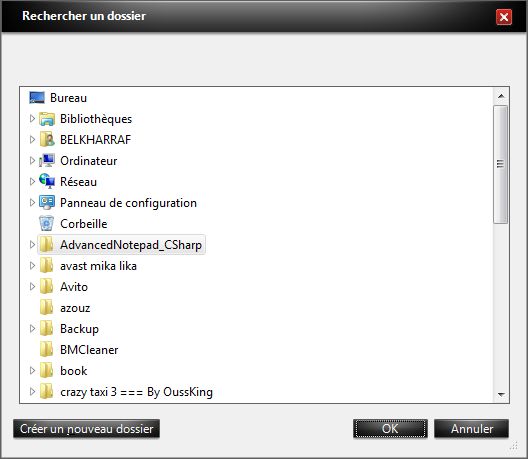Click the scrollbar down arrow
Viewport: 528px width, 459px height.
pyautogui.click(x=501, y=394)
